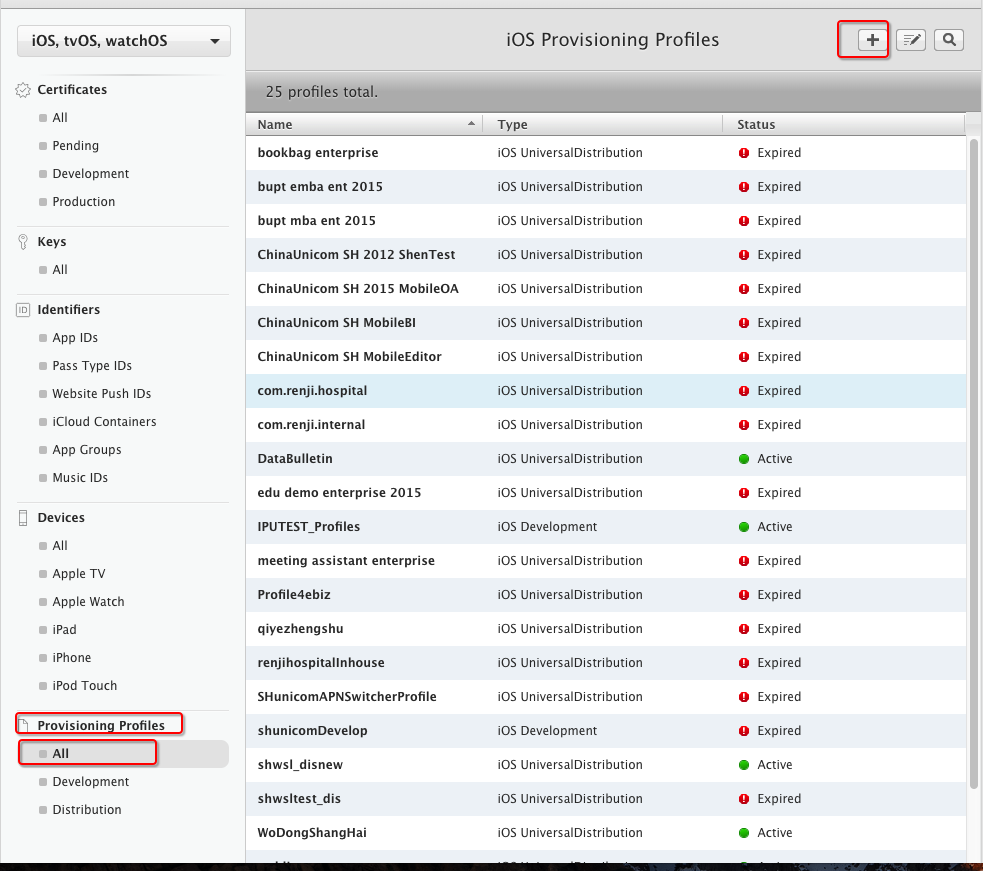The height and width of the screenshot is (871, 983).
Task: Open iCloud Containers
Action: tap(104, 422)
